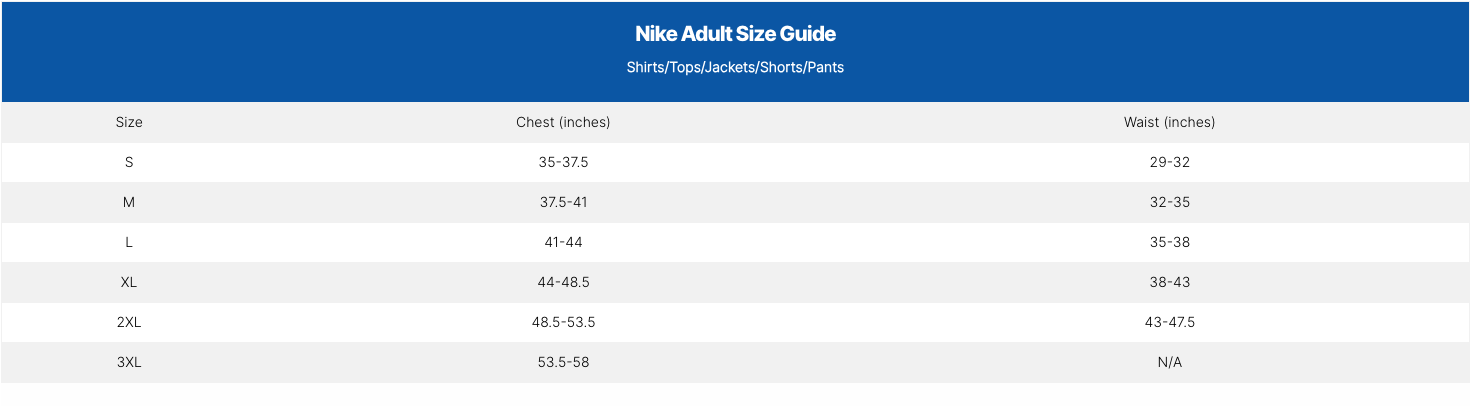This screenshot has height=406, width=1482.
Task: Click chest value 53.5-58
Action: pos(563,362)
